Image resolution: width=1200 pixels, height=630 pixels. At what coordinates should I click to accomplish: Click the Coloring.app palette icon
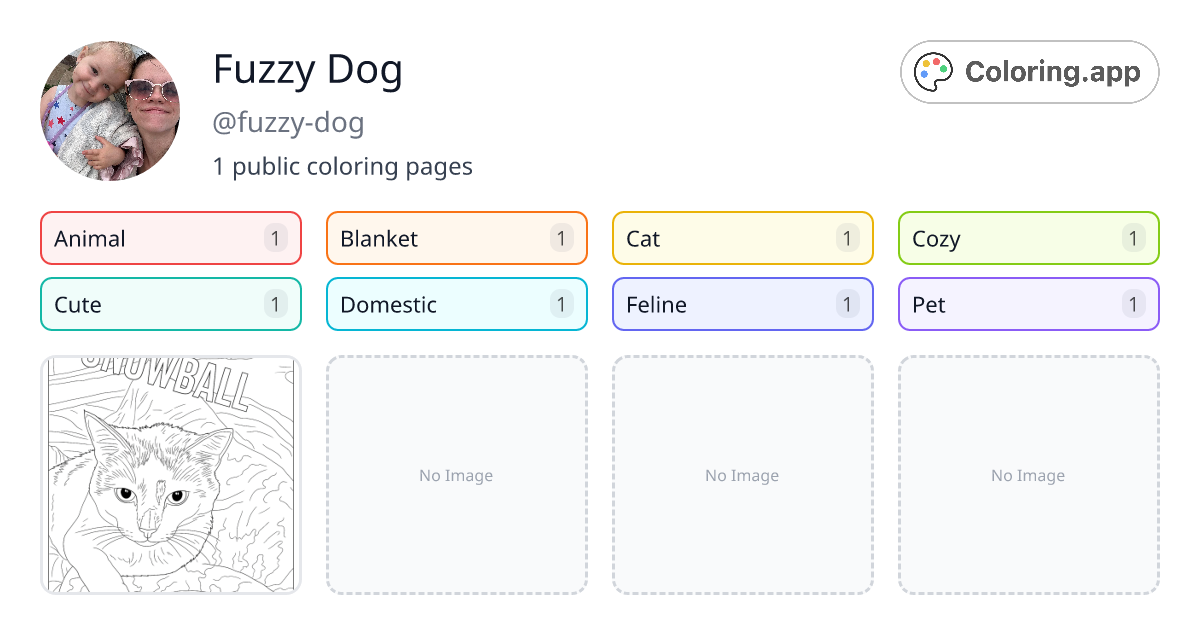coord(934,72)
